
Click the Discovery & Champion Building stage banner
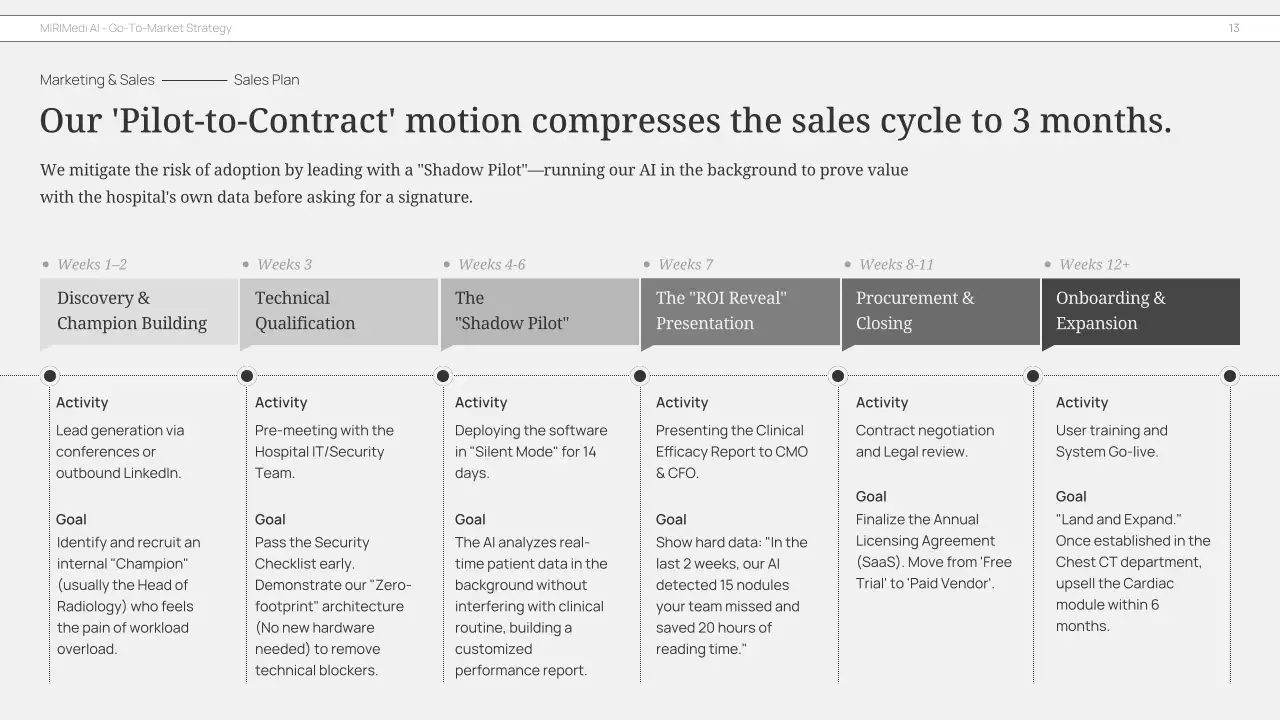click(x=138, y=311)
